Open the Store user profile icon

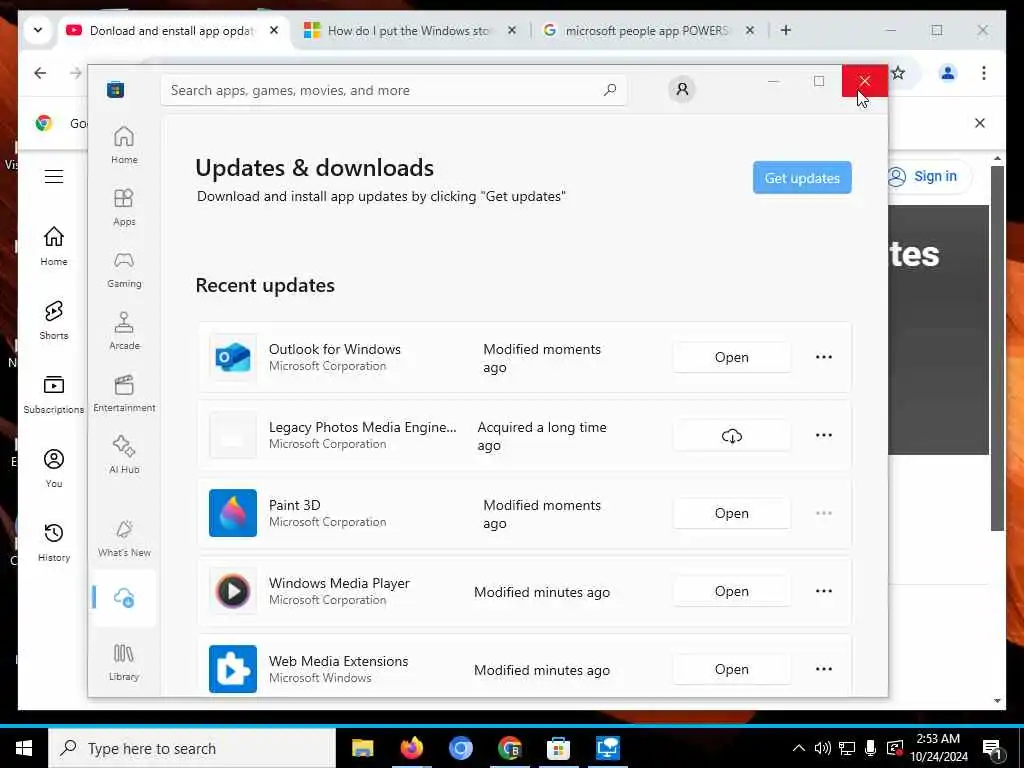point(682,89)
